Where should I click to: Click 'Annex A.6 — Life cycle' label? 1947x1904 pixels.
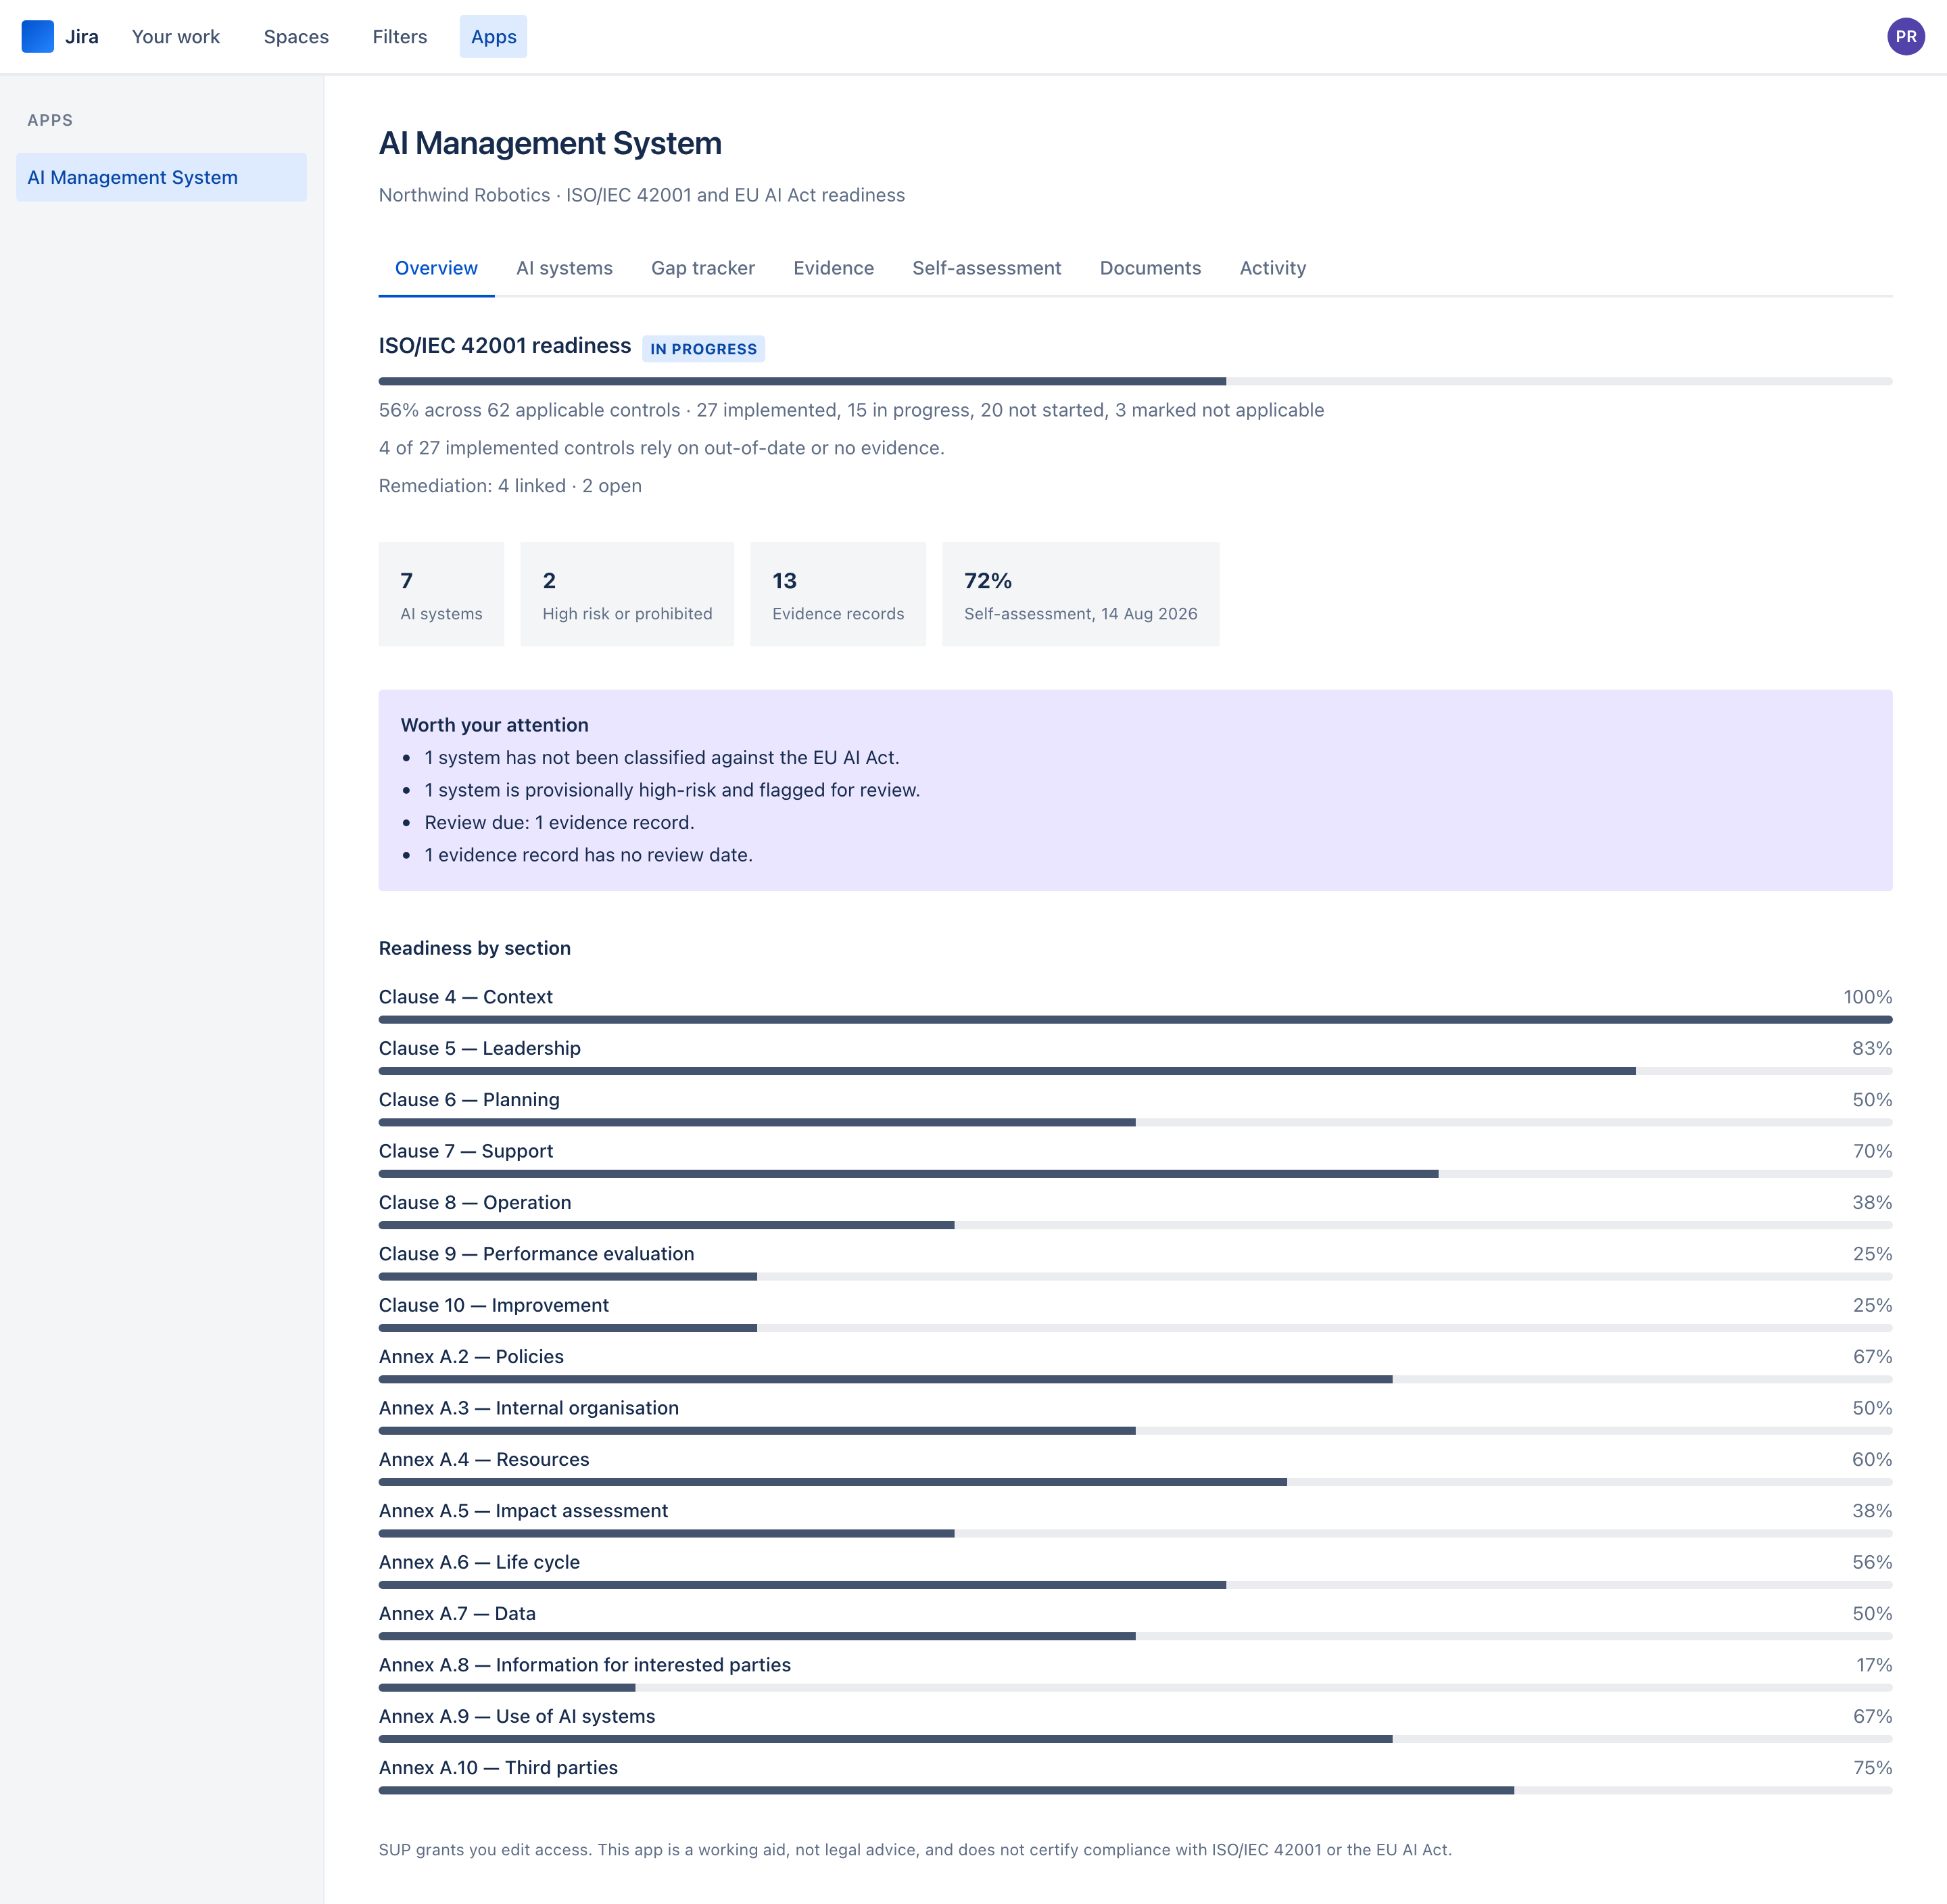(479, 1562)
